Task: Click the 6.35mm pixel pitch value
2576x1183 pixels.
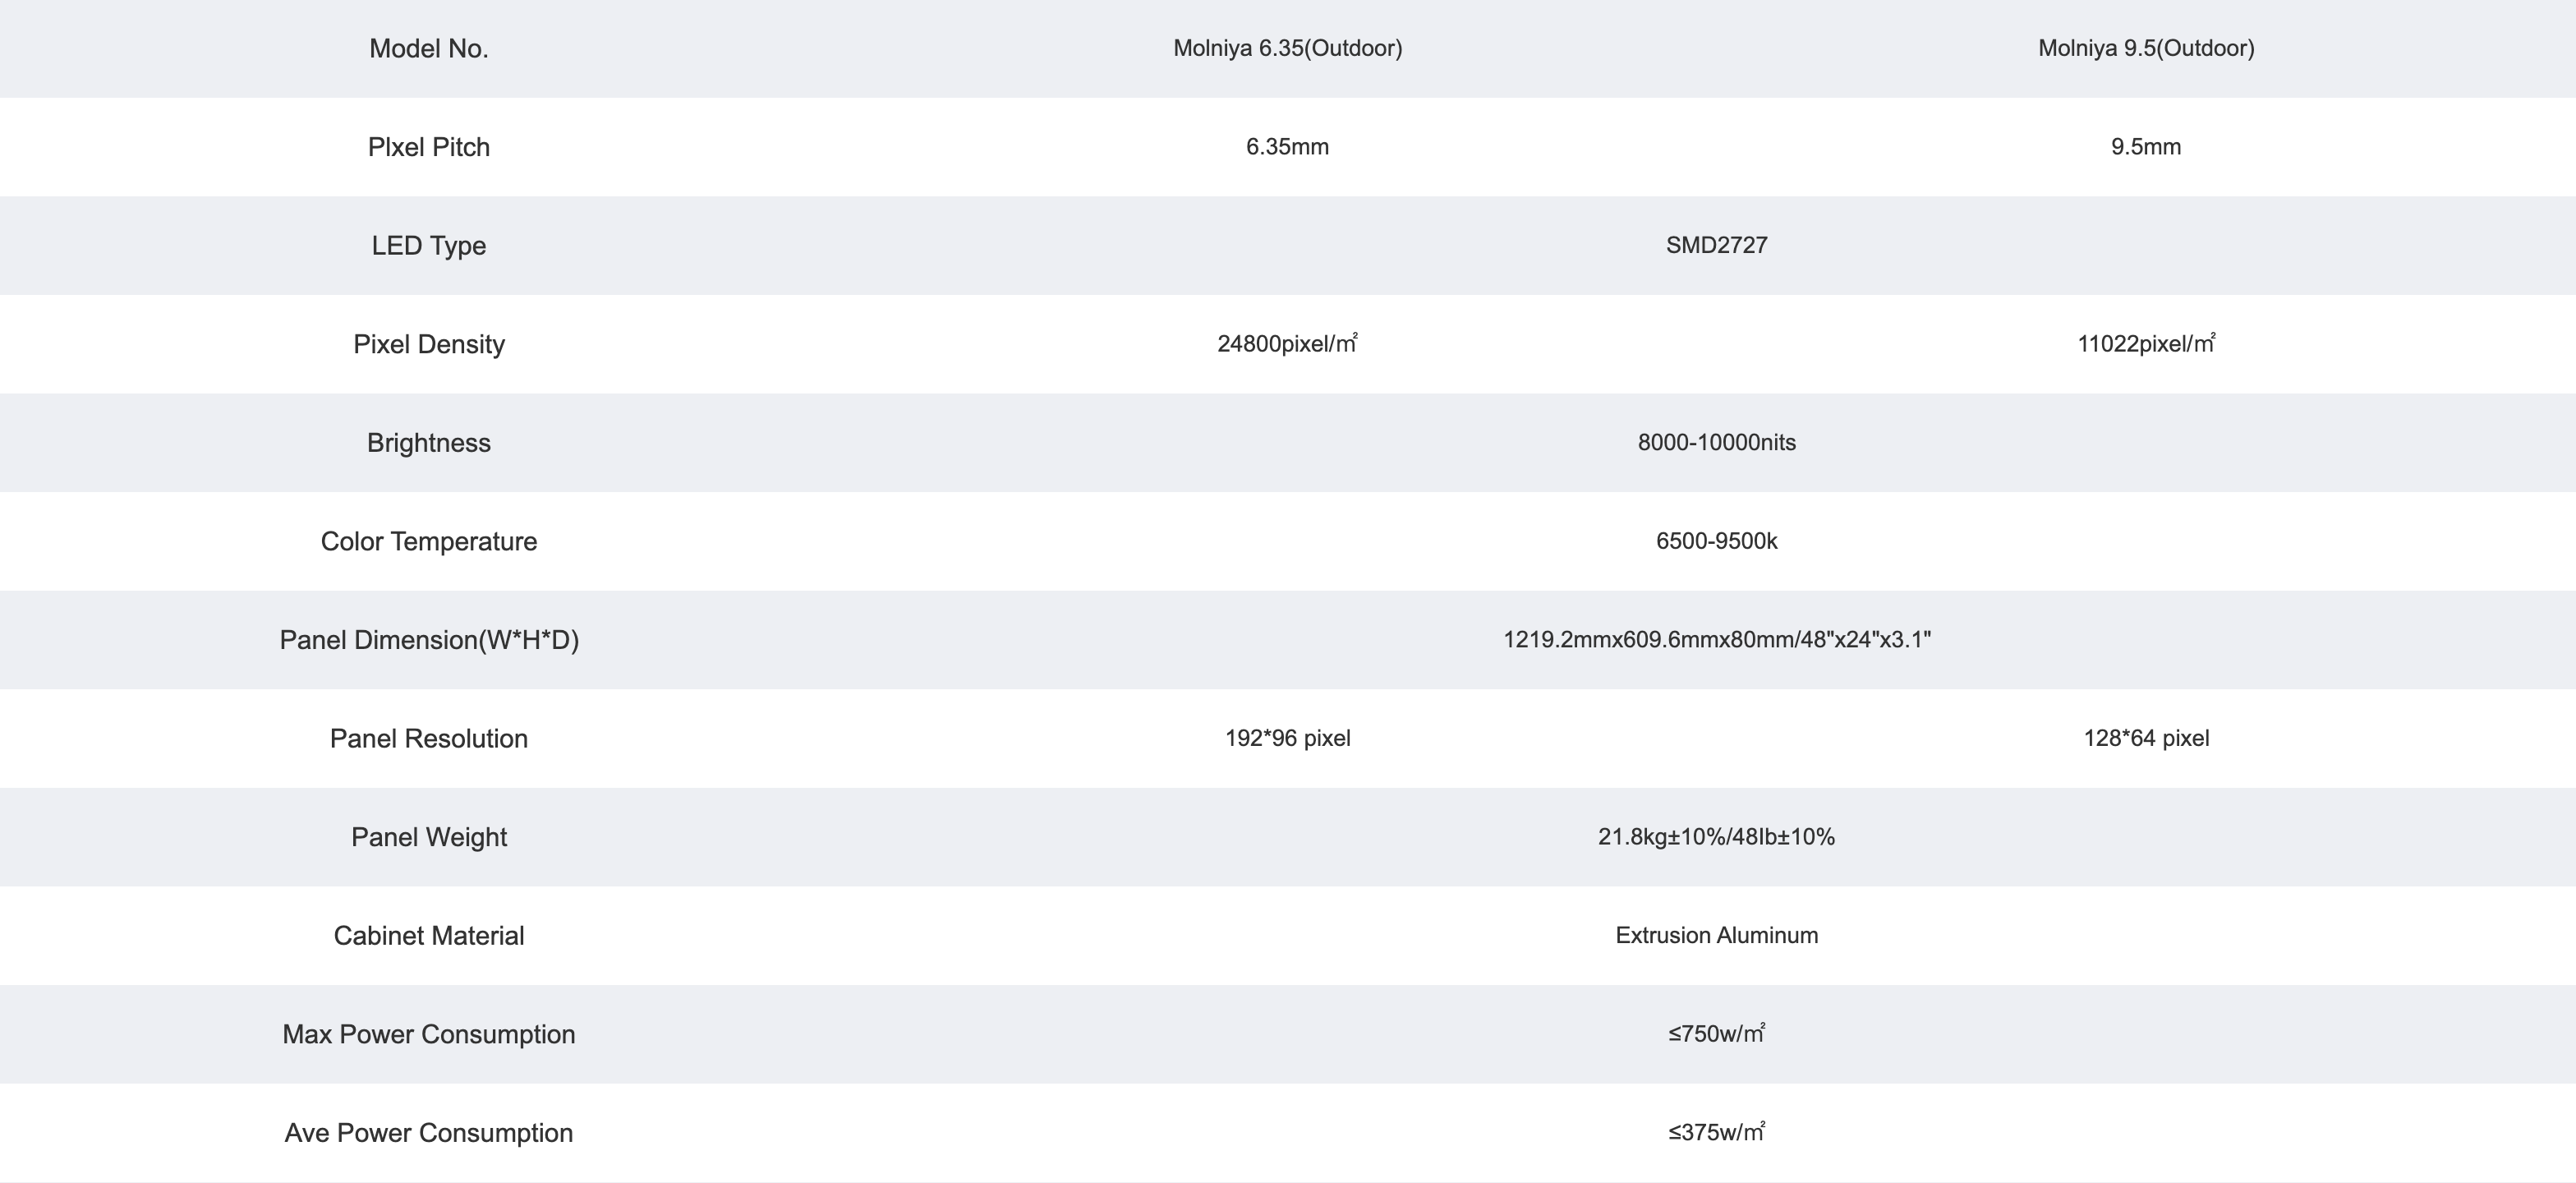Action: point(1287,147)
